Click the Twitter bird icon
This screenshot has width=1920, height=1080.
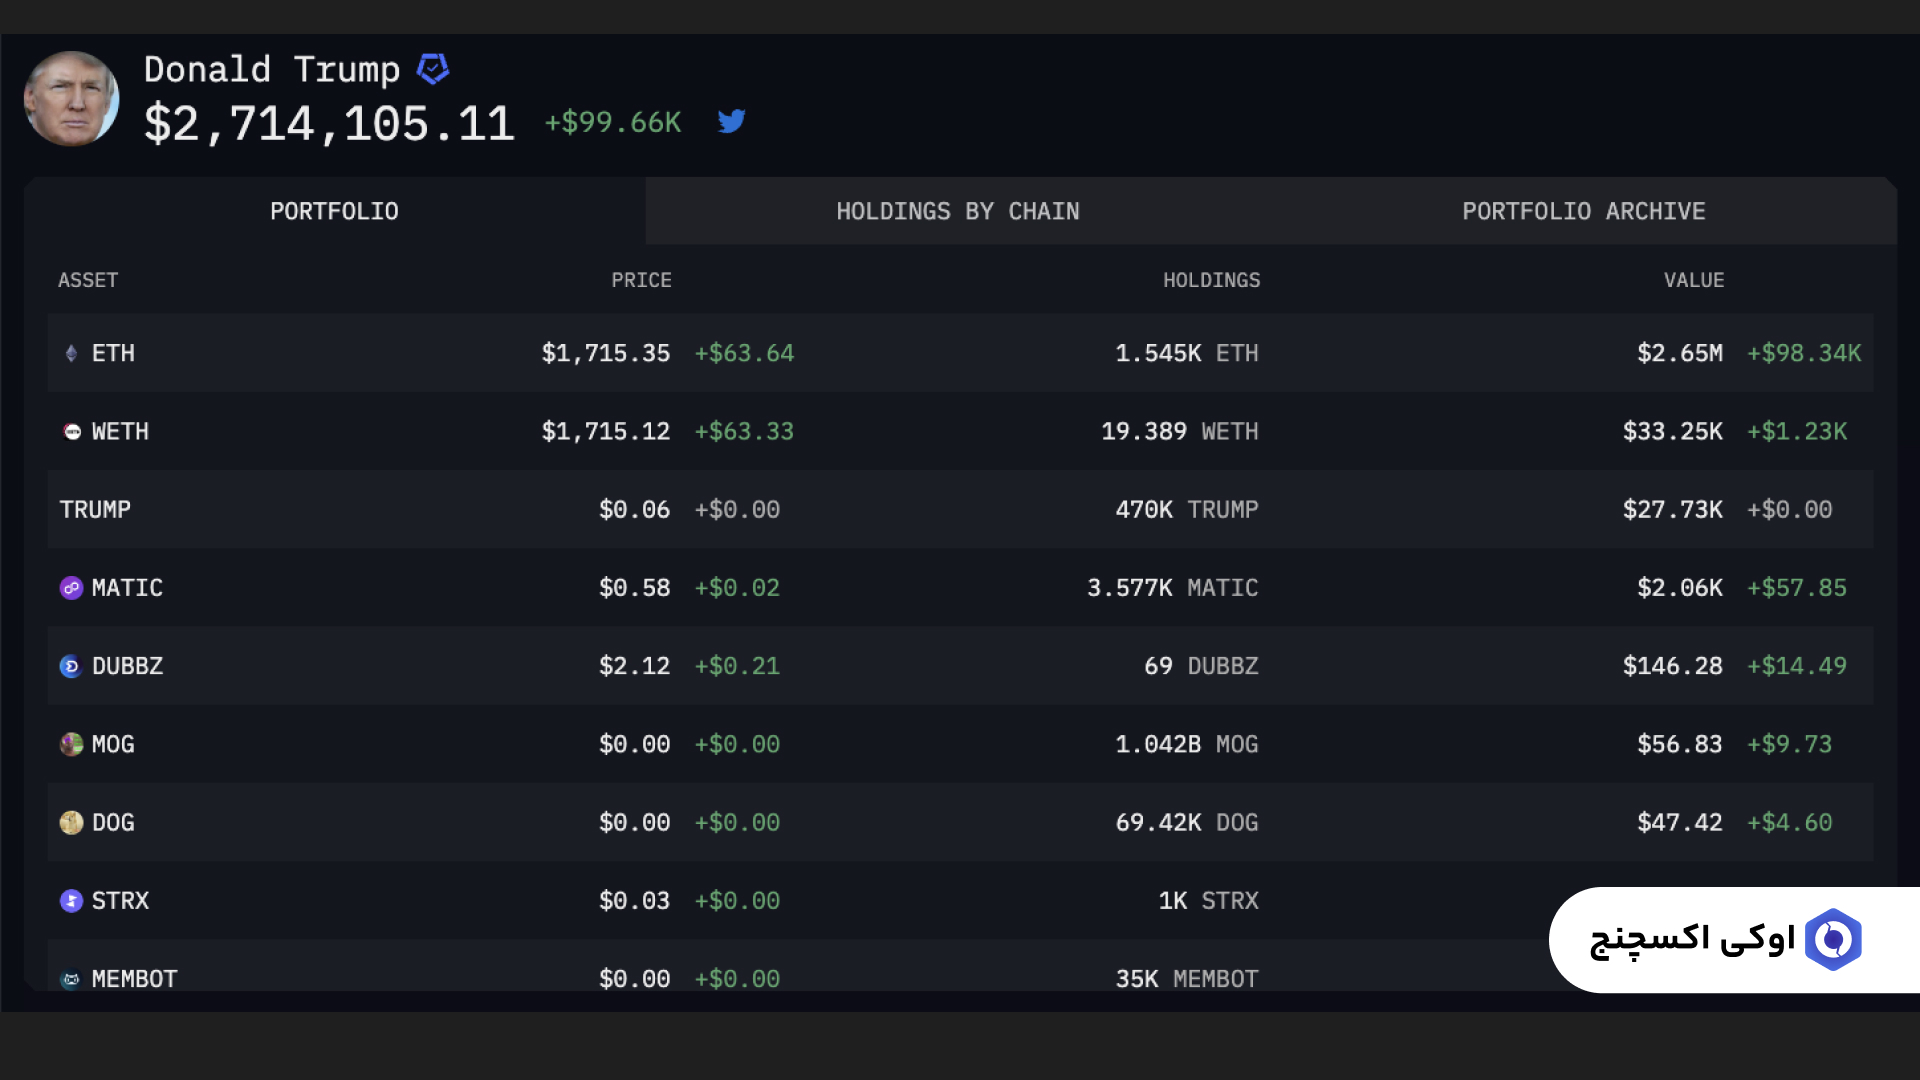click(x=731, y=121)
